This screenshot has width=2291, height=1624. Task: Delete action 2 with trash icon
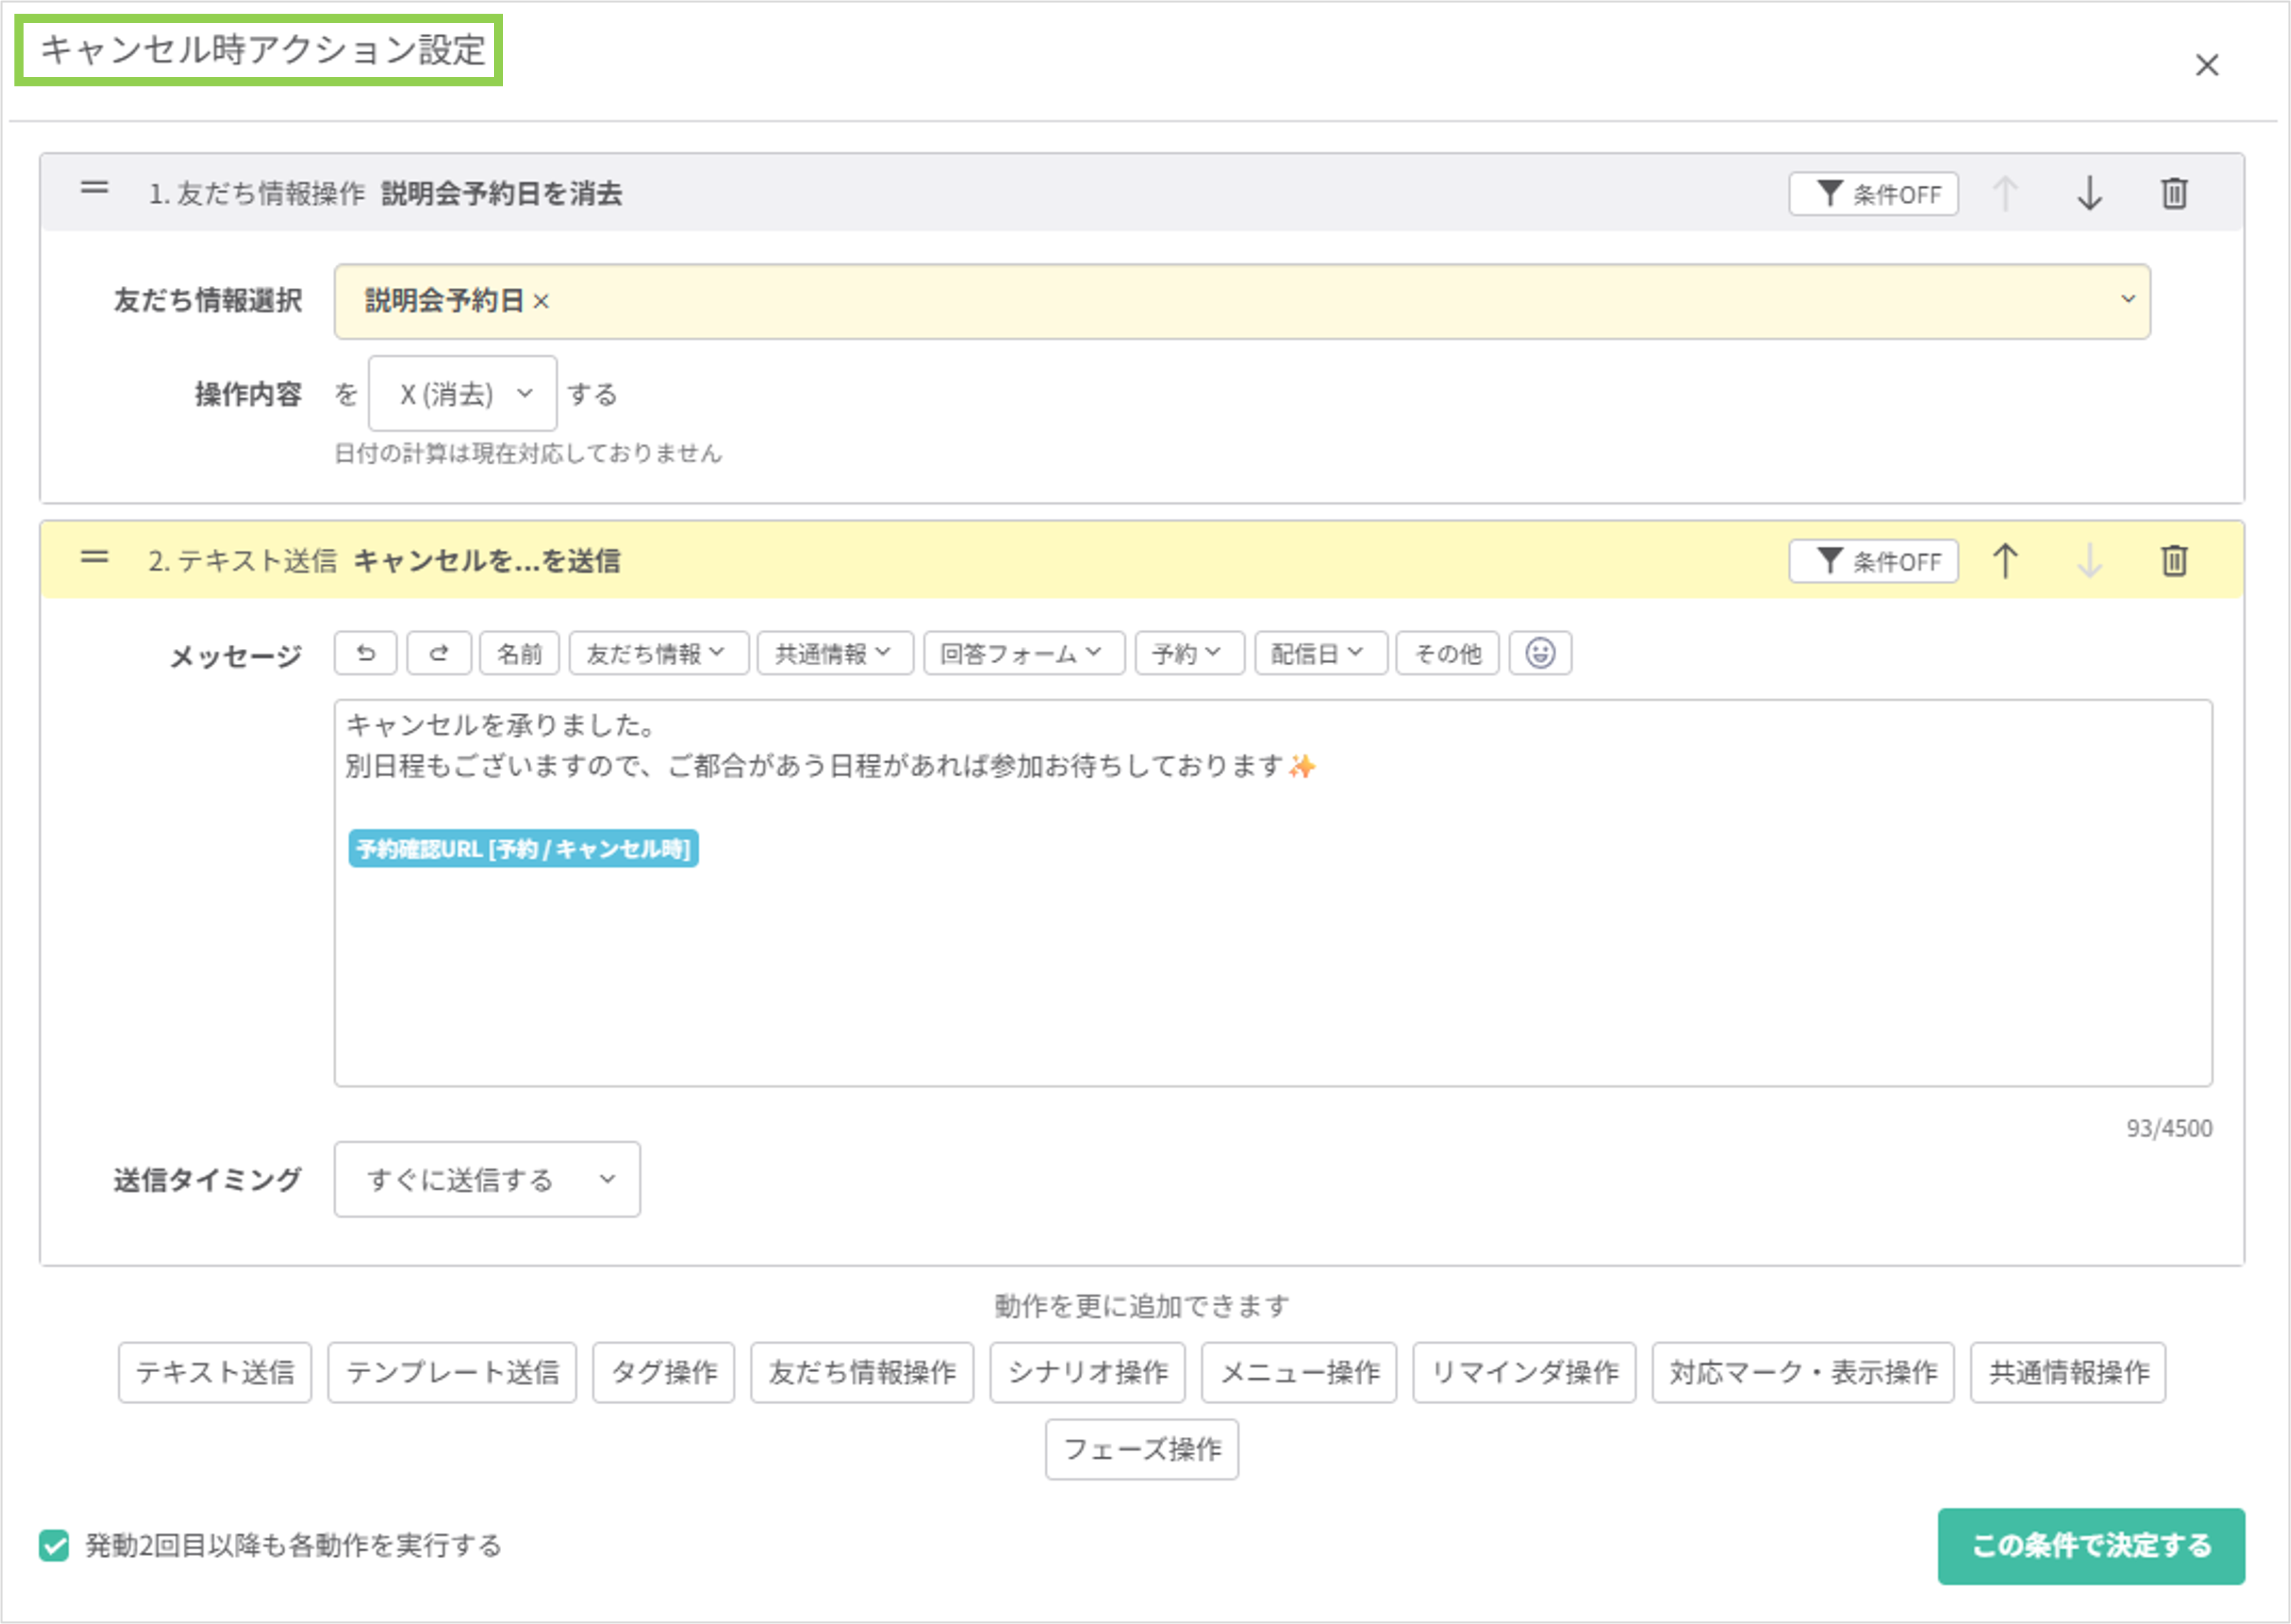(x=2174, y=561)
